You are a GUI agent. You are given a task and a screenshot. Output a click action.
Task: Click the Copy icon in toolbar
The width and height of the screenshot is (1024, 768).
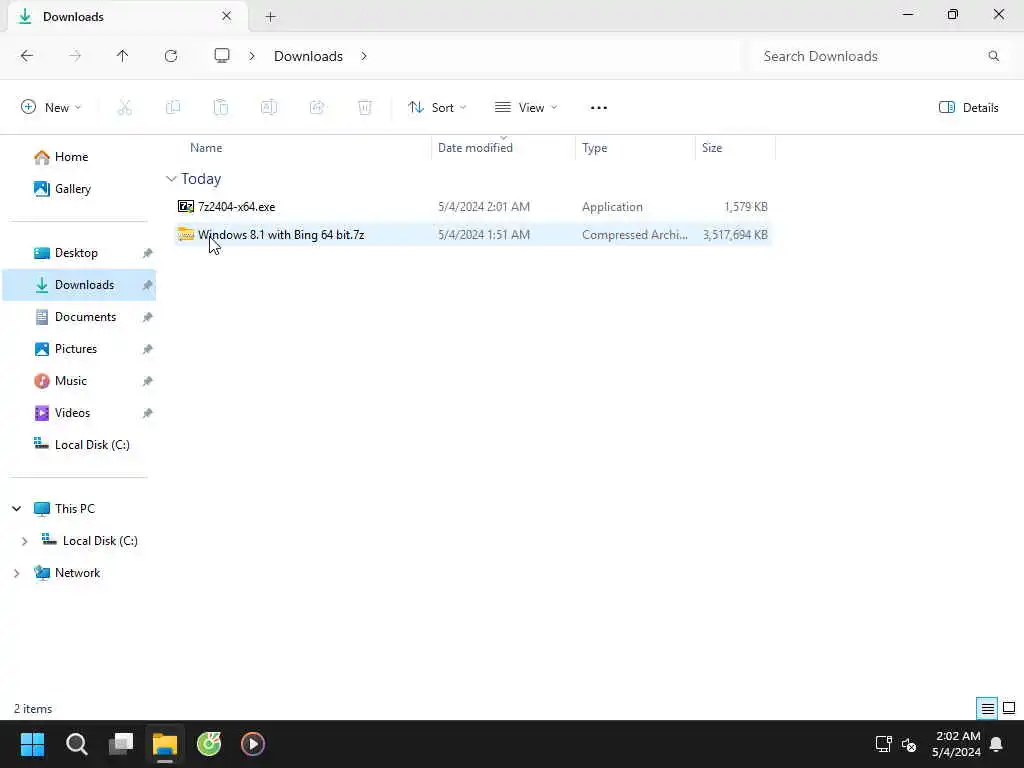173,108
